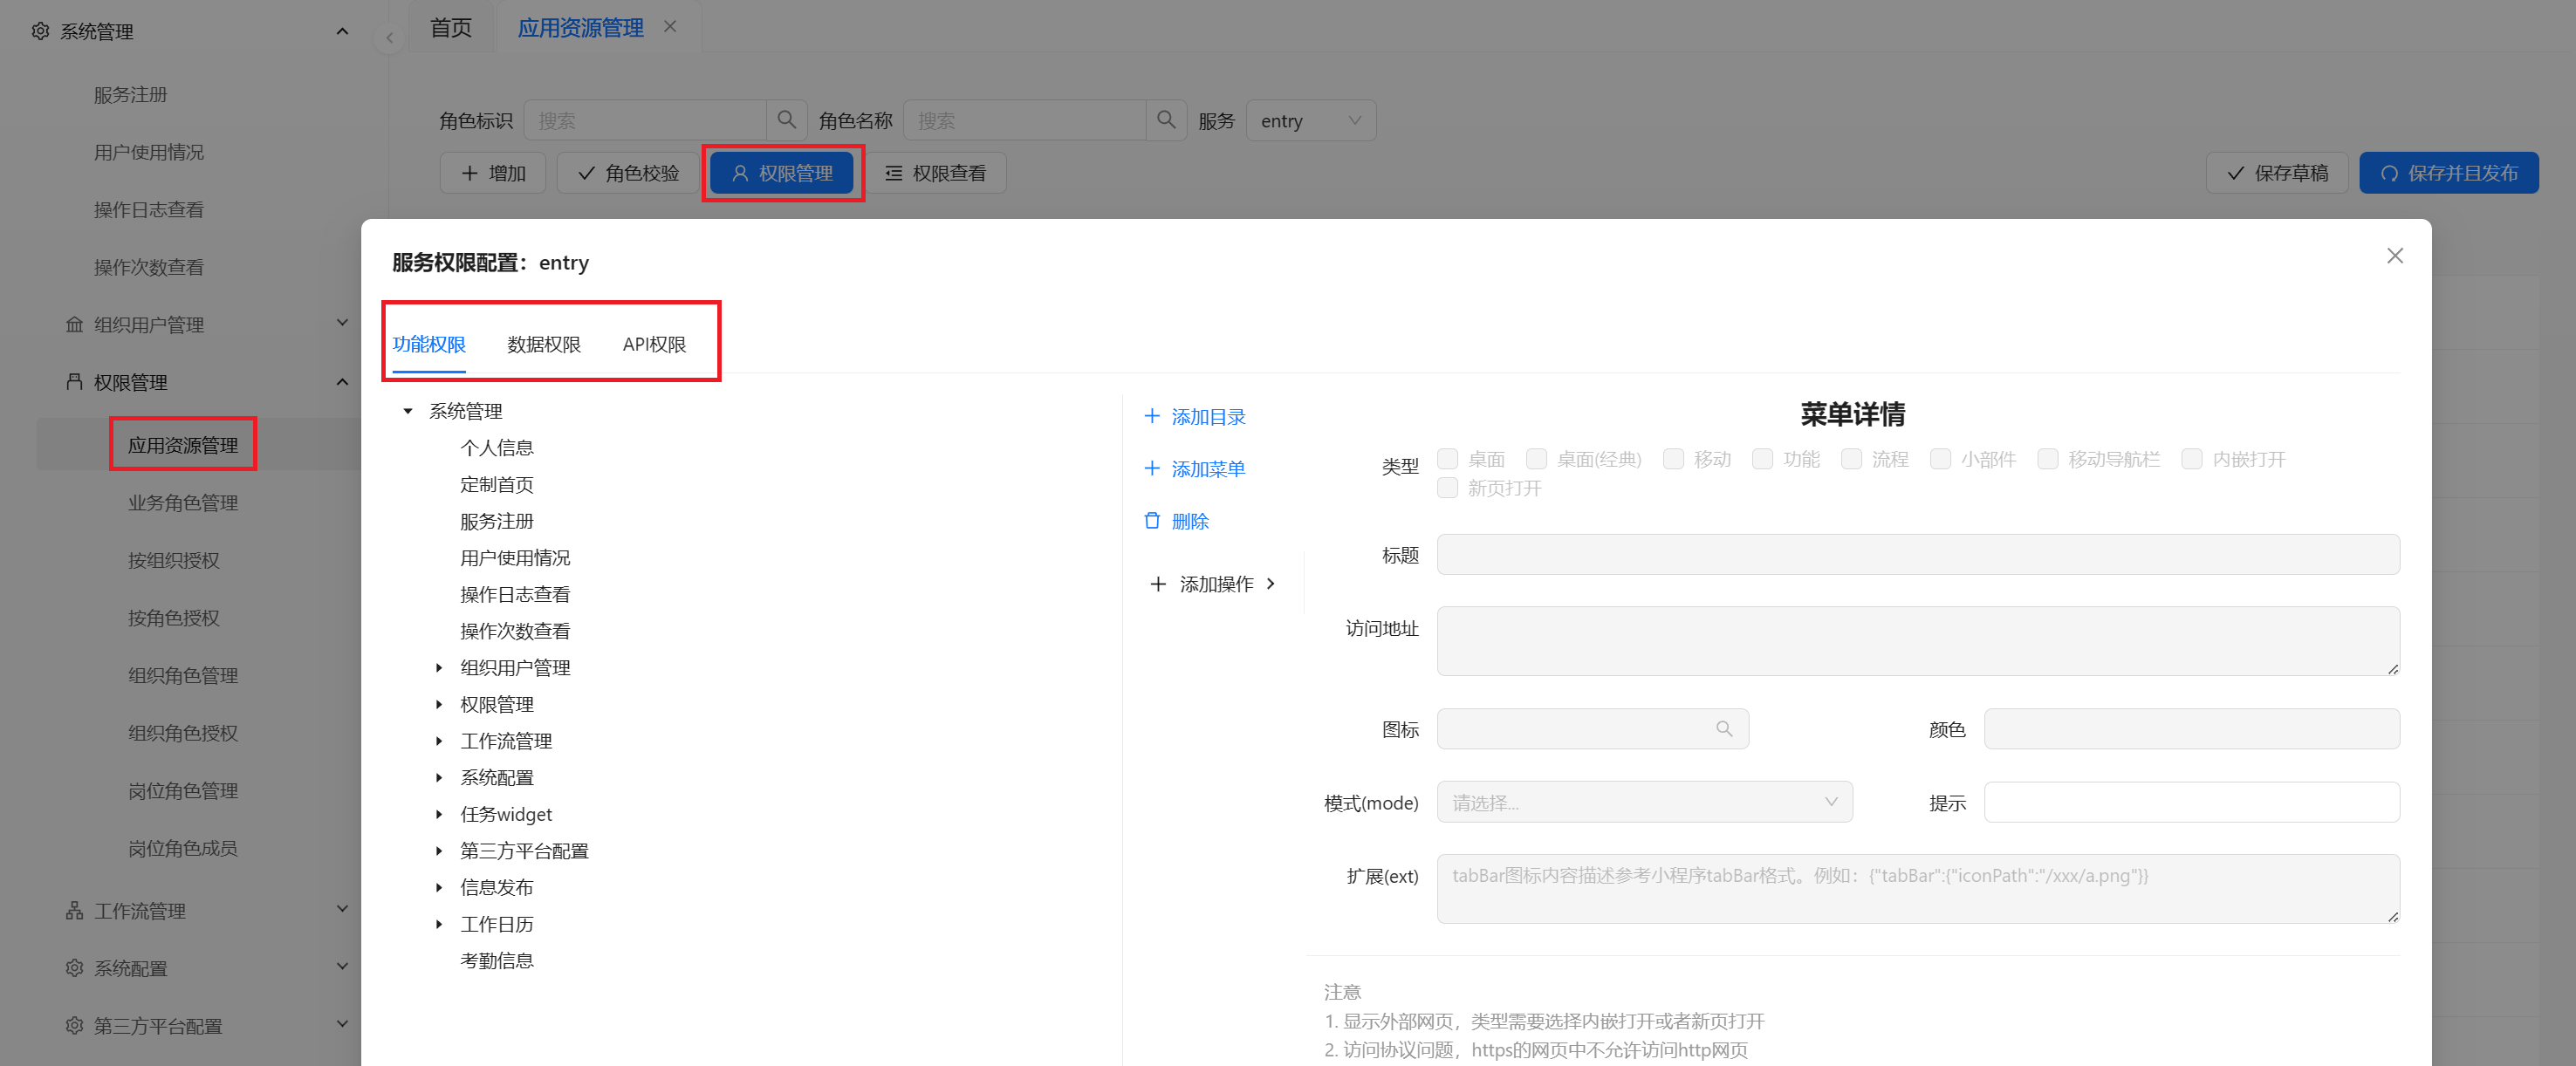
Task: Click the gear icon beside 系统管理 in sidebar
Action: [40, 31]
